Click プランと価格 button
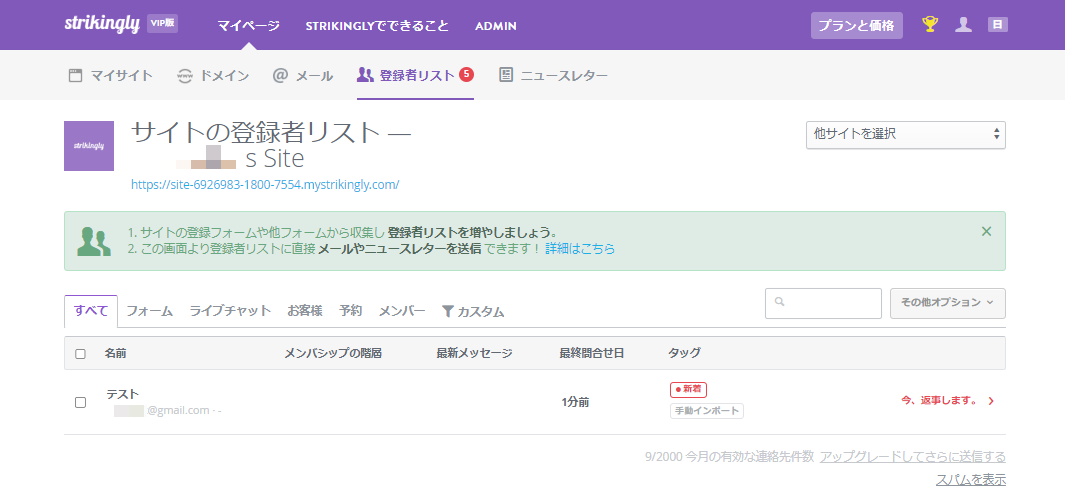The height and width of the screenshot is (498, 1065). (x=856, y=26)
